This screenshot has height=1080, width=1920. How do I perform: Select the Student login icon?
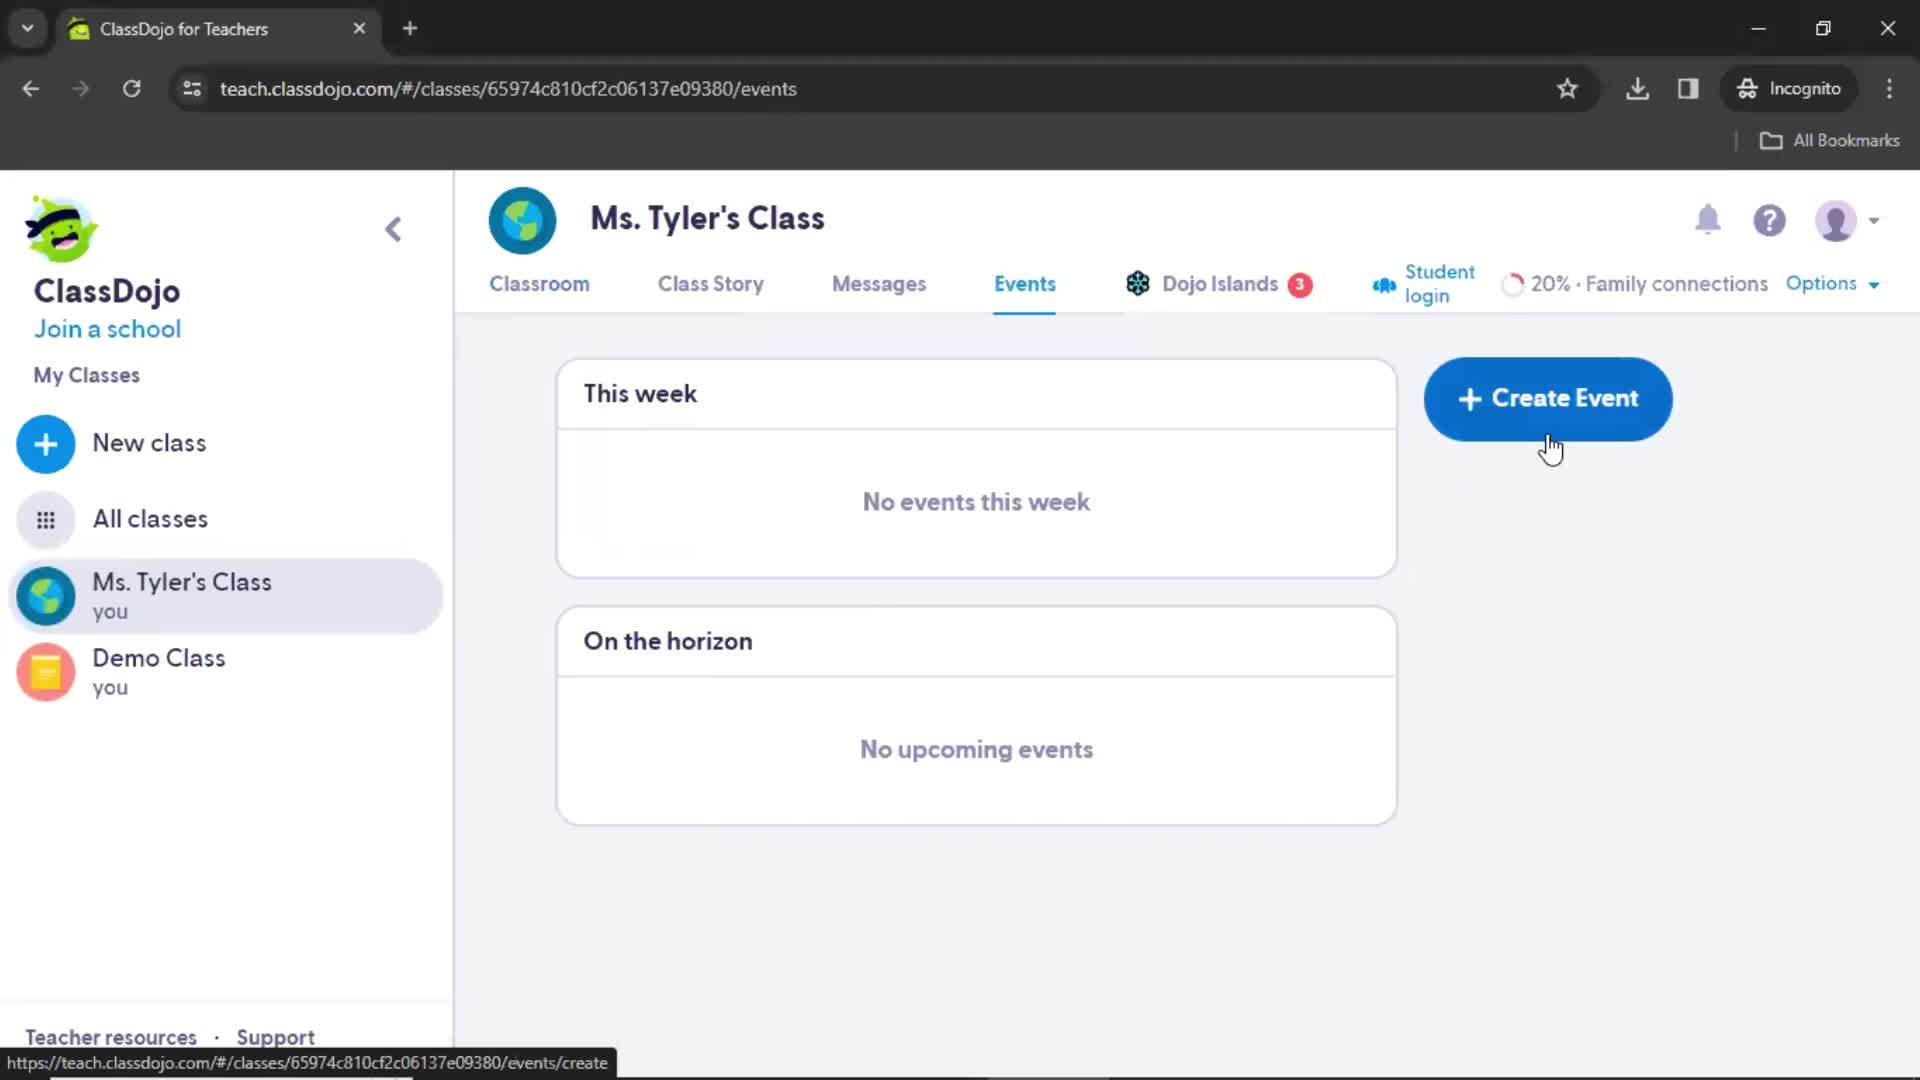1385,284
